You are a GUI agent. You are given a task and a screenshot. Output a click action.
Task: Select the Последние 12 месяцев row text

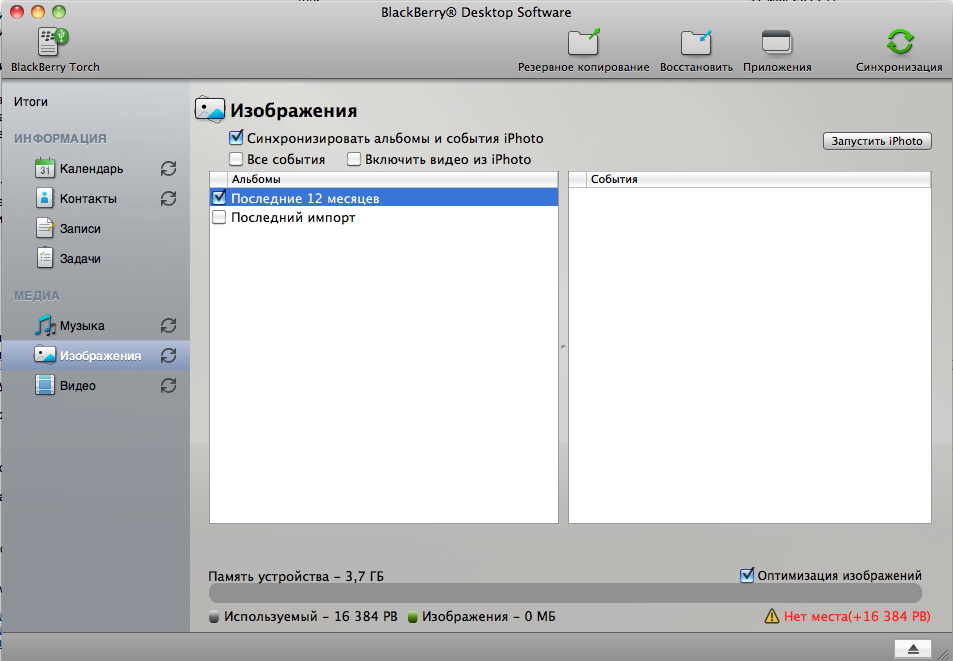pyautogui.click(x=305, y=198)
